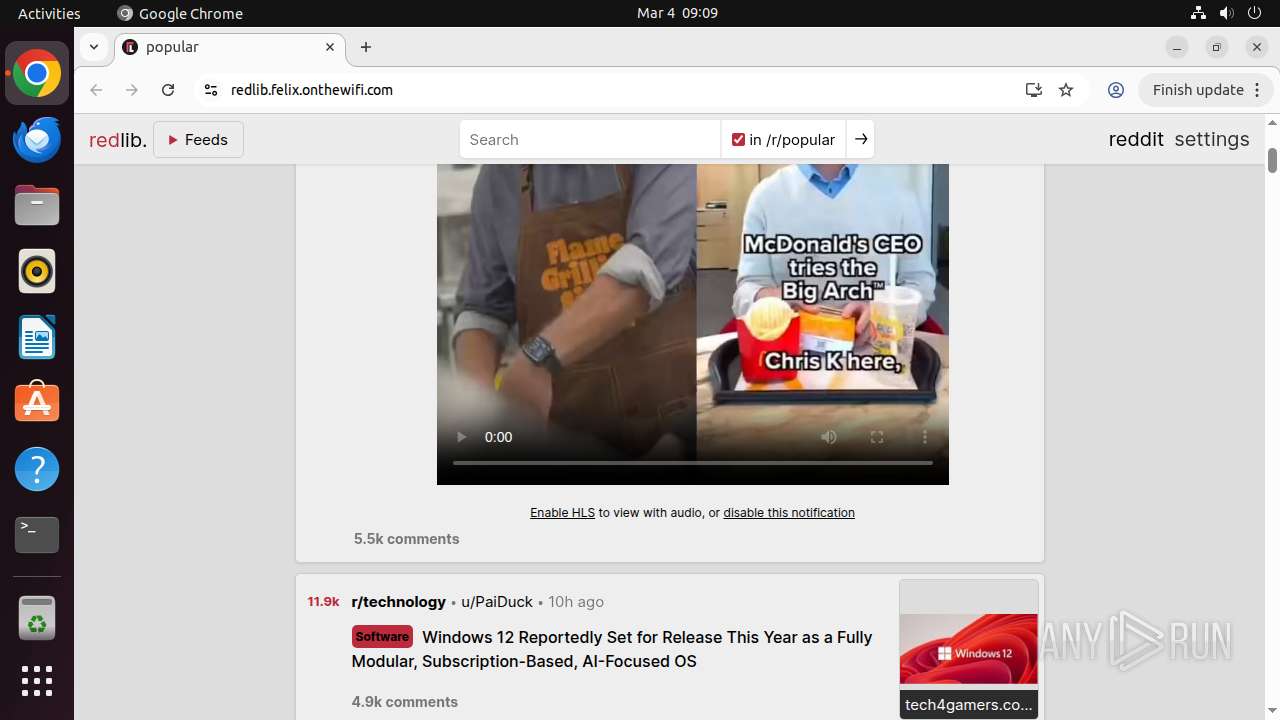1280x720 pixels.
Task: Toggle the in /r/popular checkbox
Action: (738, 140)
